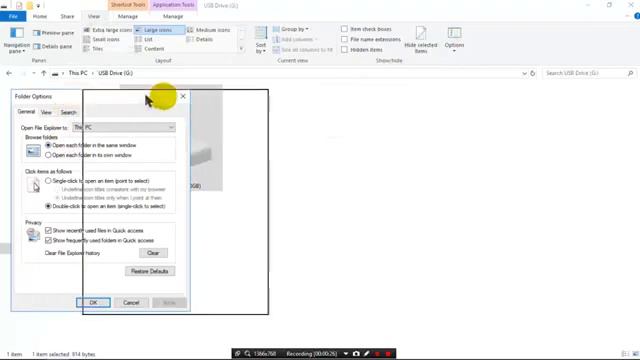Image resolution: width=640 pixels, height=360 pixels.
Task: Open recorder dropdown arrow beside timer
Action: pos(346,353)
